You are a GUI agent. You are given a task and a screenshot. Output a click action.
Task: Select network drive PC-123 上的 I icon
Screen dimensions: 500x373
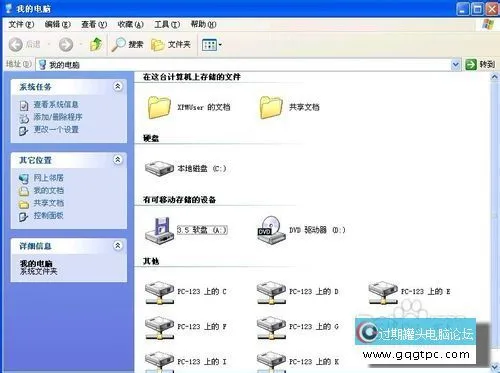click(x=159, y=362)
